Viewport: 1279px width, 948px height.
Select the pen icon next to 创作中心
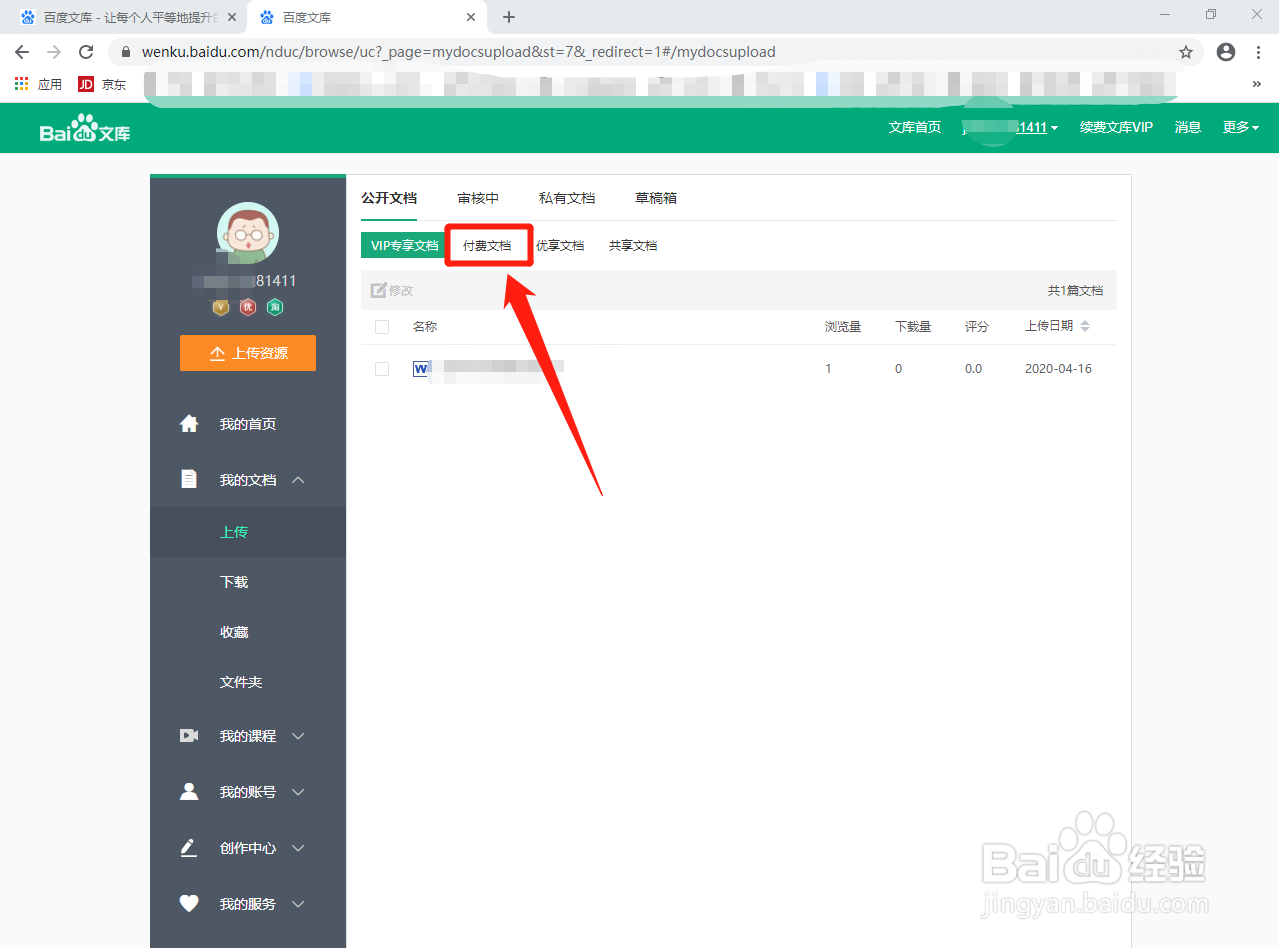(189, 847)
